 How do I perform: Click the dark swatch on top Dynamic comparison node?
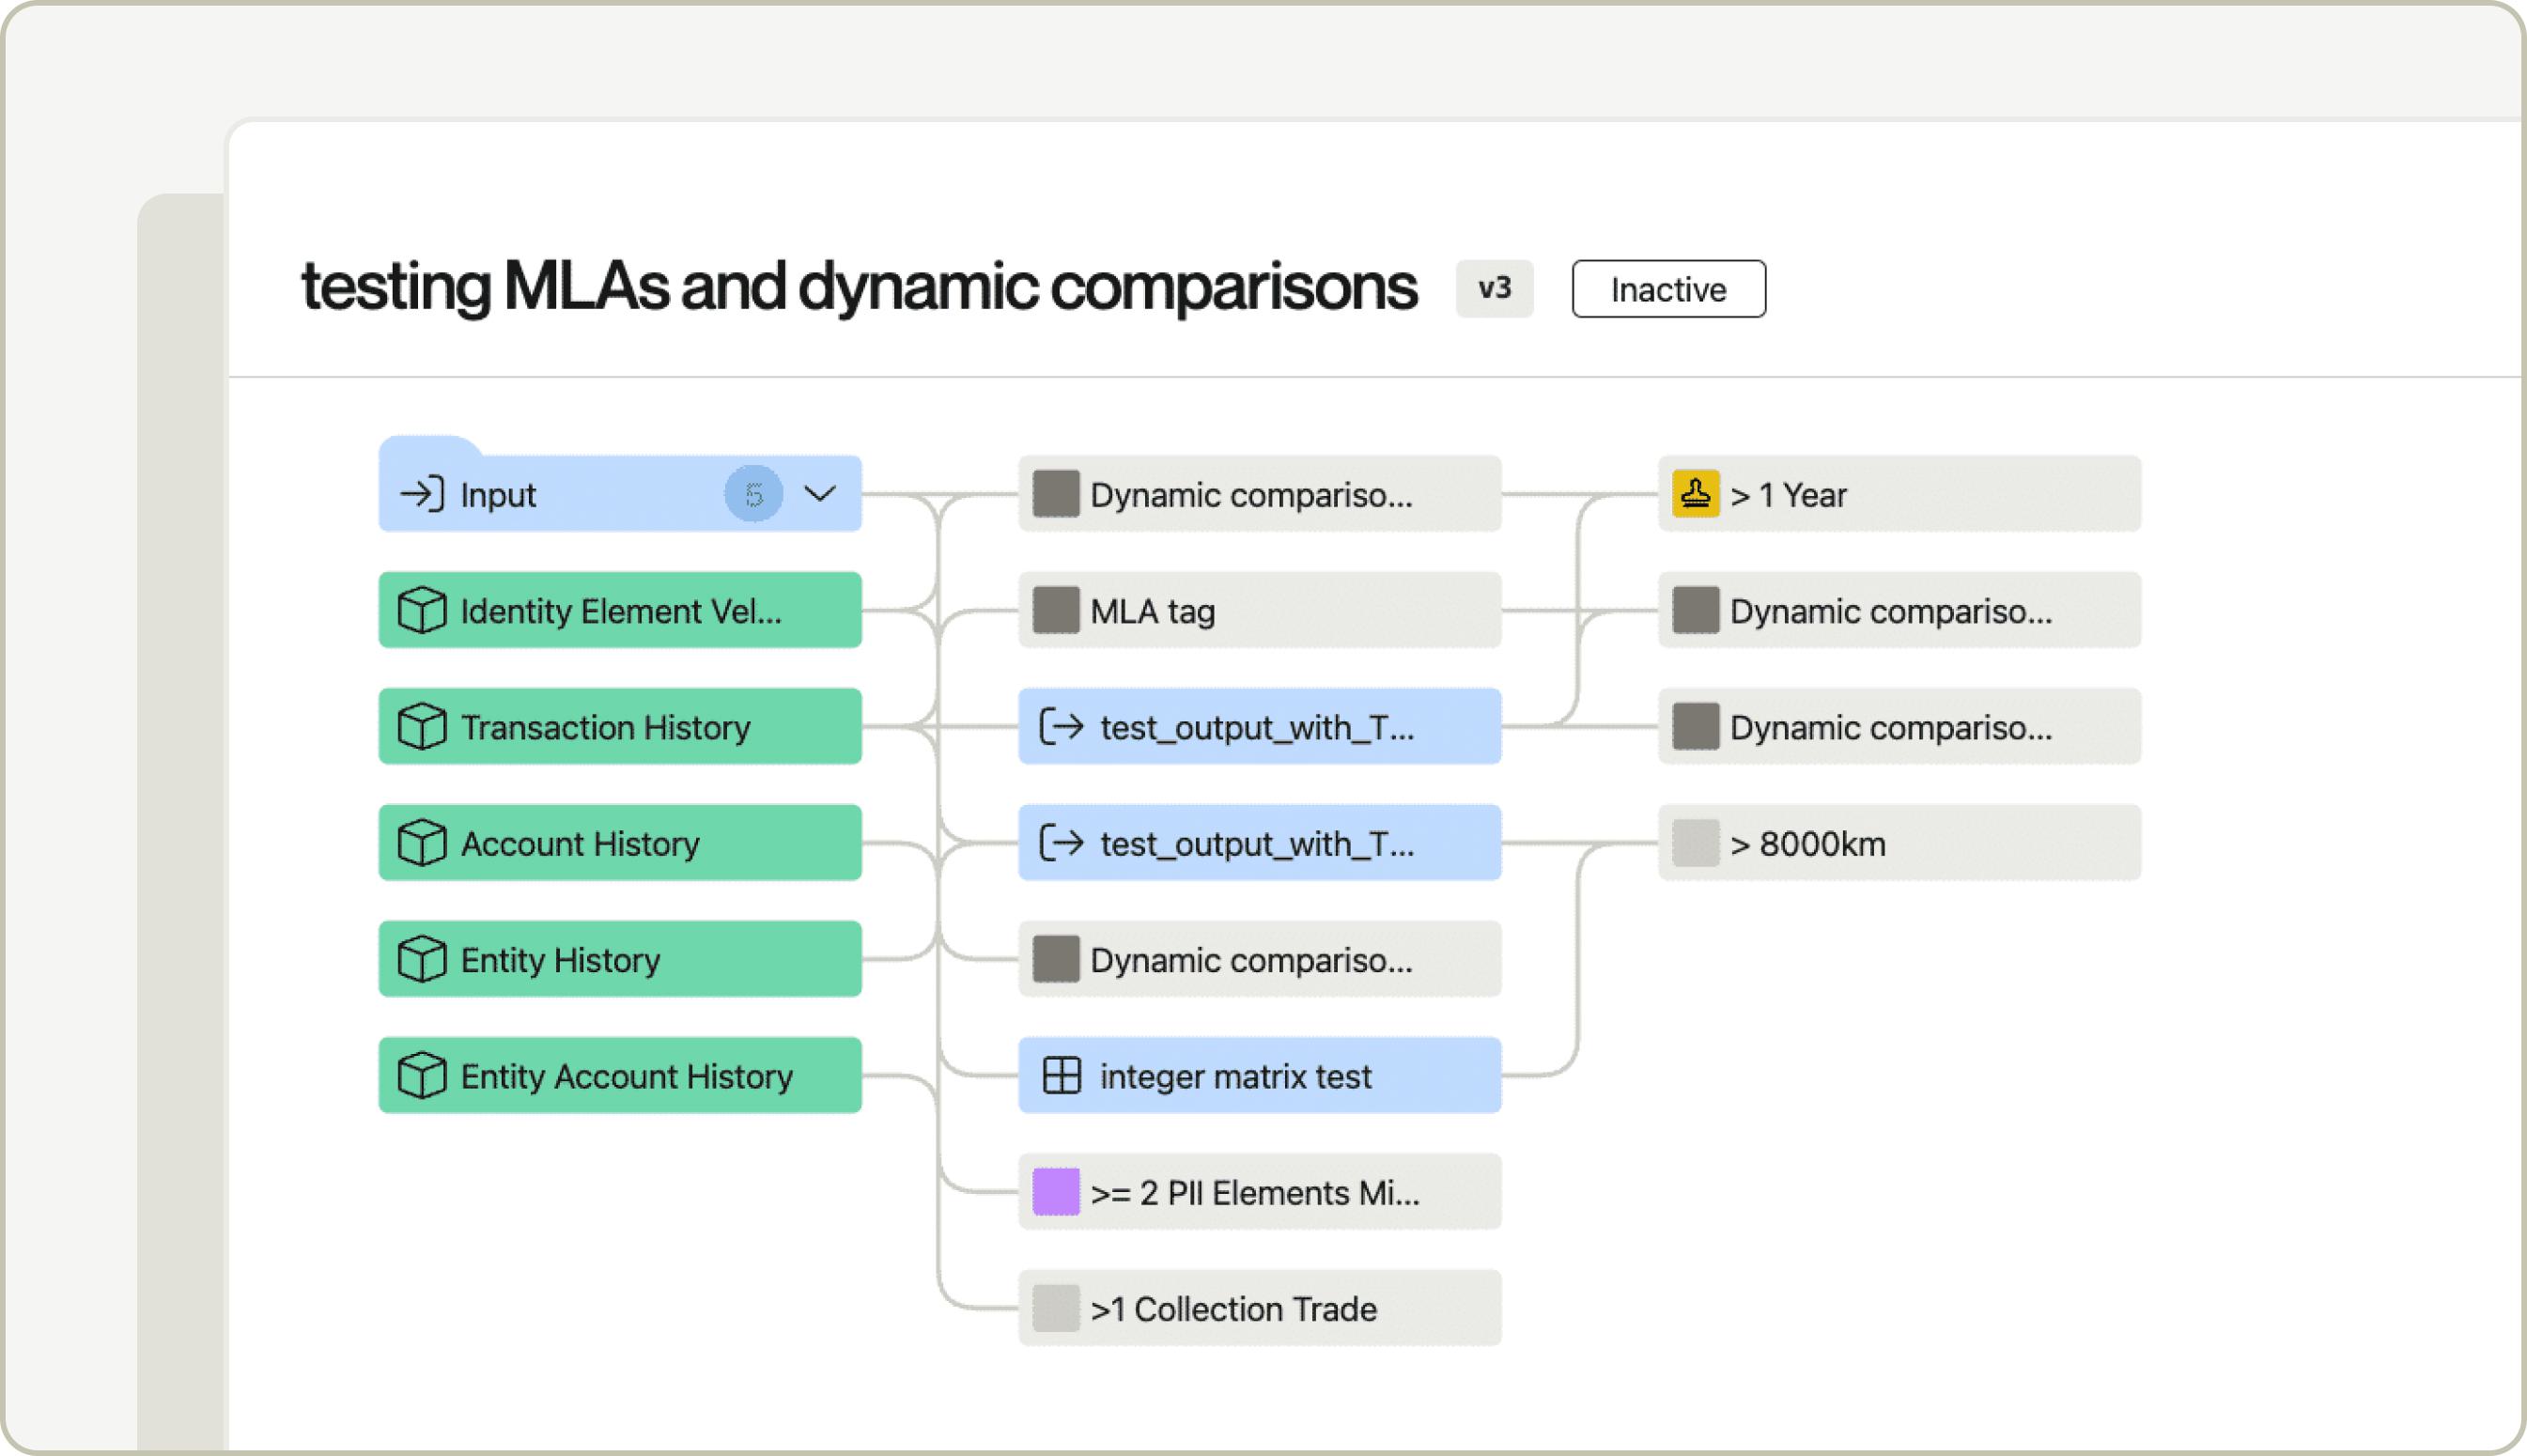pos(1055,494)
